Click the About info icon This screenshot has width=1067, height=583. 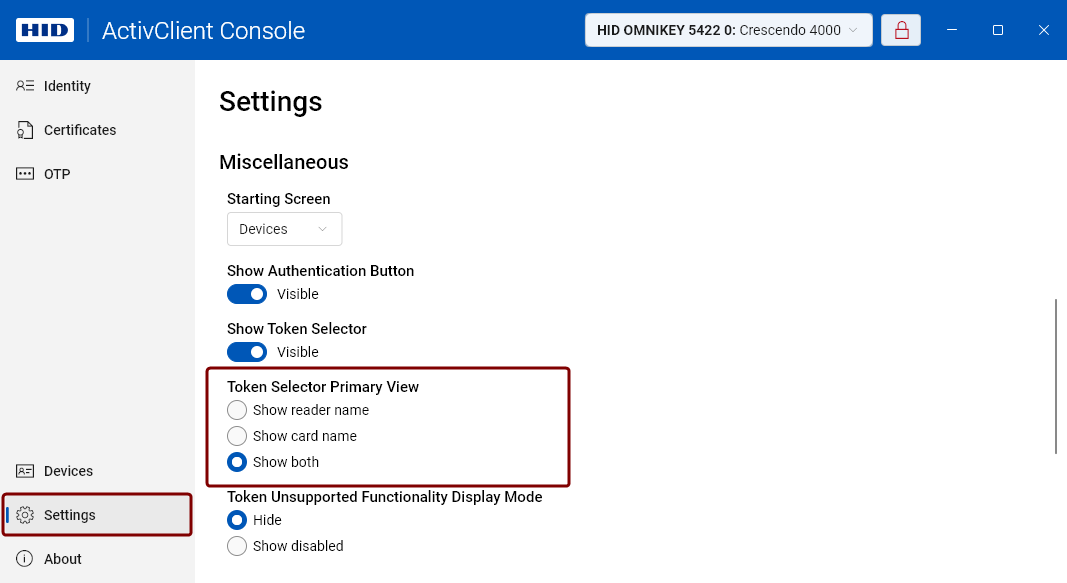tap(25, 559)
